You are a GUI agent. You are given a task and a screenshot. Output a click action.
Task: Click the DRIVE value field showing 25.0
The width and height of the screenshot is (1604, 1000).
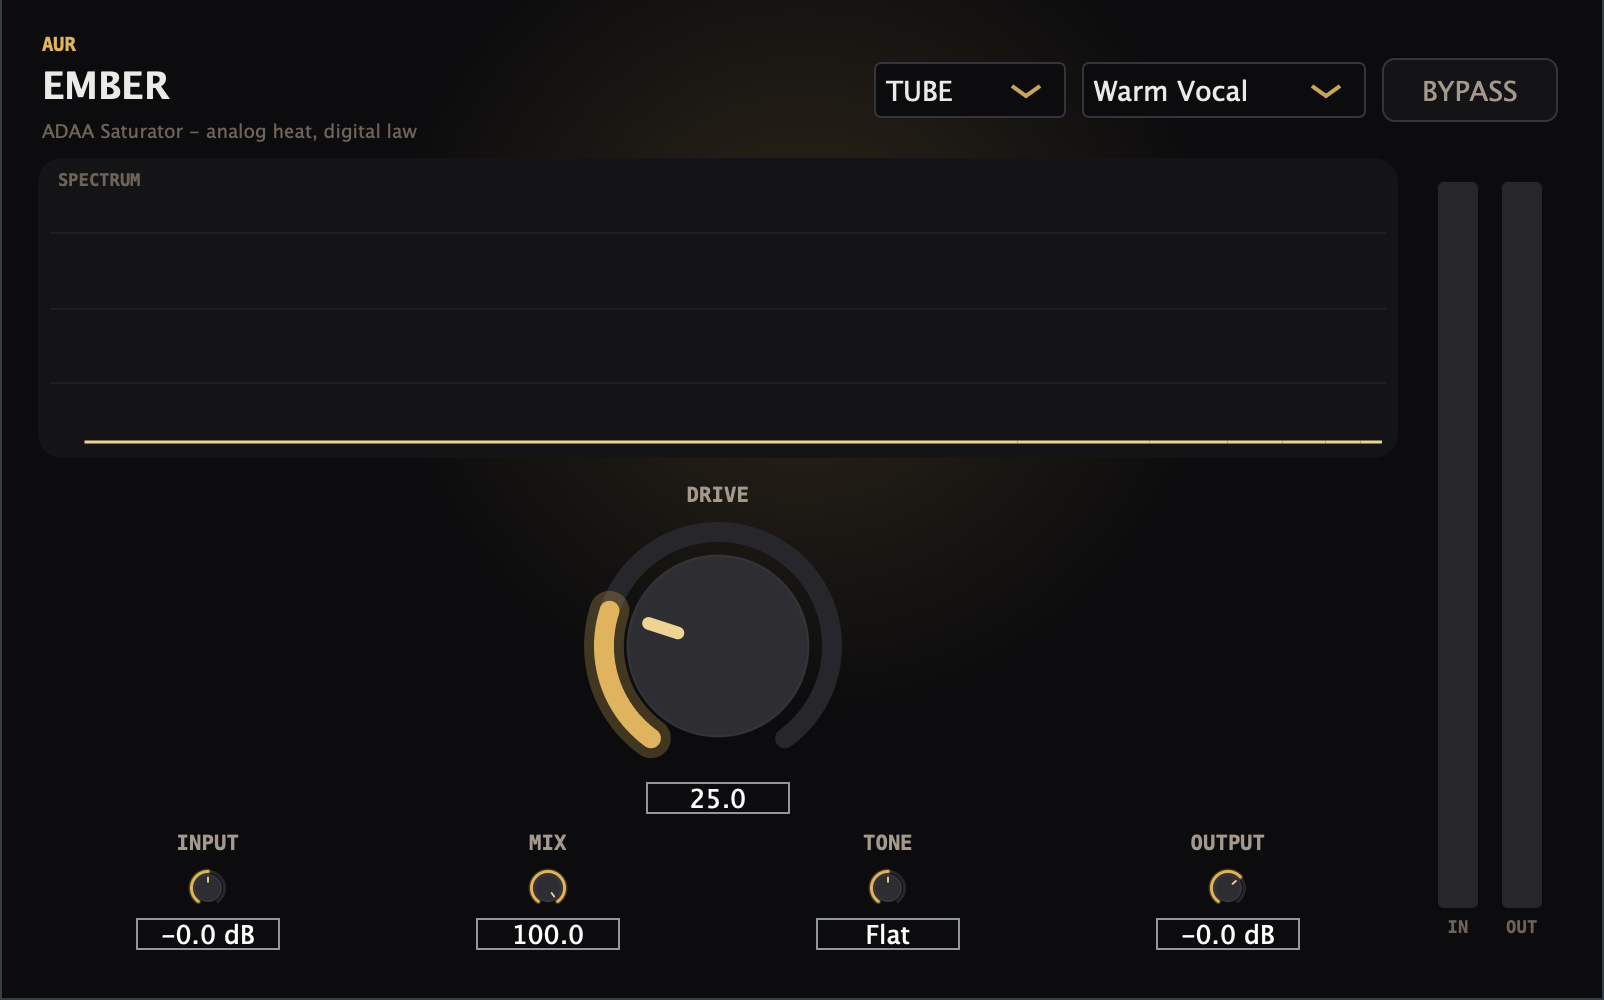tap(717, 798)
